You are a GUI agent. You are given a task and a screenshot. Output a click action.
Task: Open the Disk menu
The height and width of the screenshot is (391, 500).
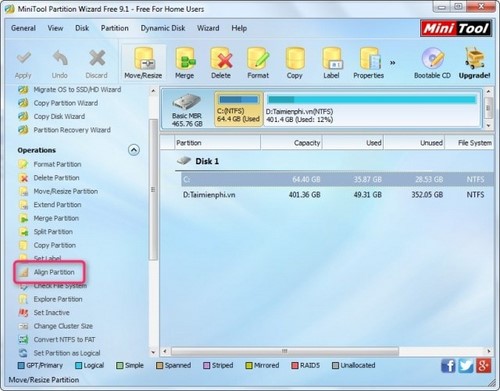[x=82, y=28]
